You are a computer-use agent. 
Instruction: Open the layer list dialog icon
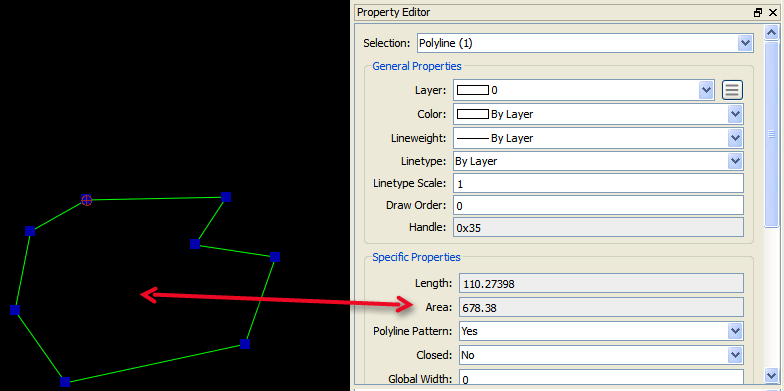point(732,90)
